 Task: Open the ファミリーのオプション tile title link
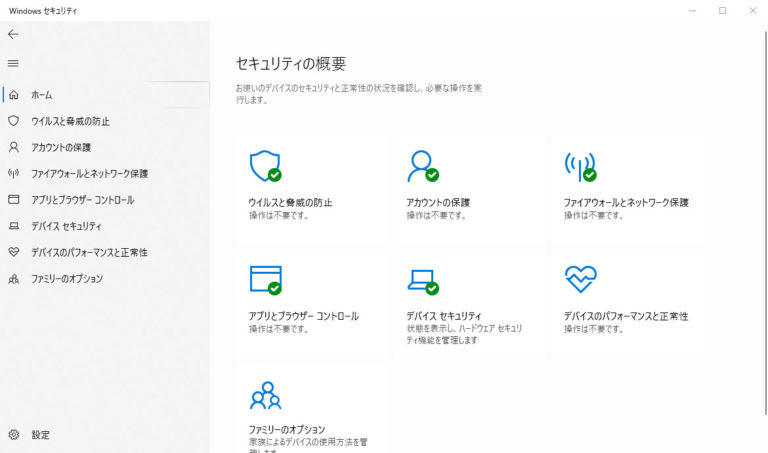(286, 429)
